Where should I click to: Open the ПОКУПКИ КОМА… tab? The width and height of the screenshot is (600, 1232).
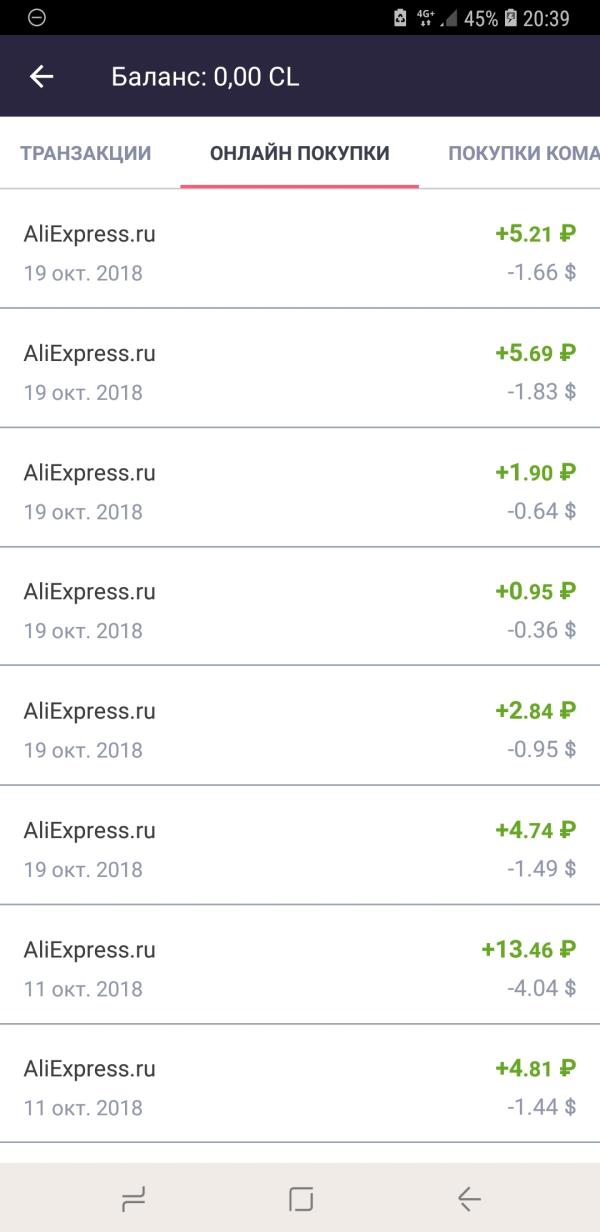[x=523, y=153]
